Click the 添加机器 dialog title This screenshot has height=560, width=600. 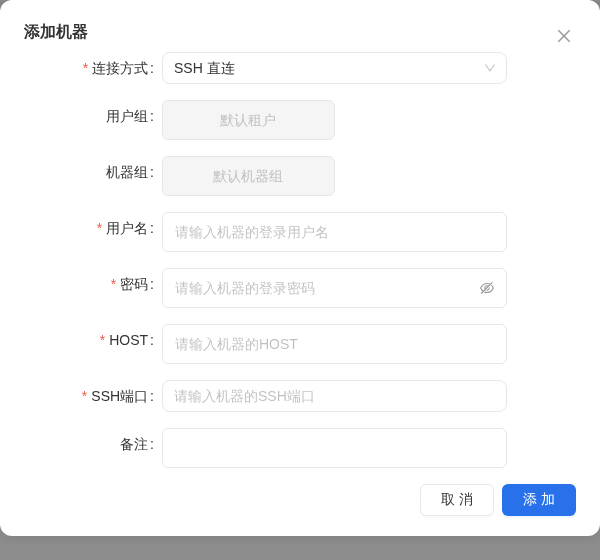(55, 32)
